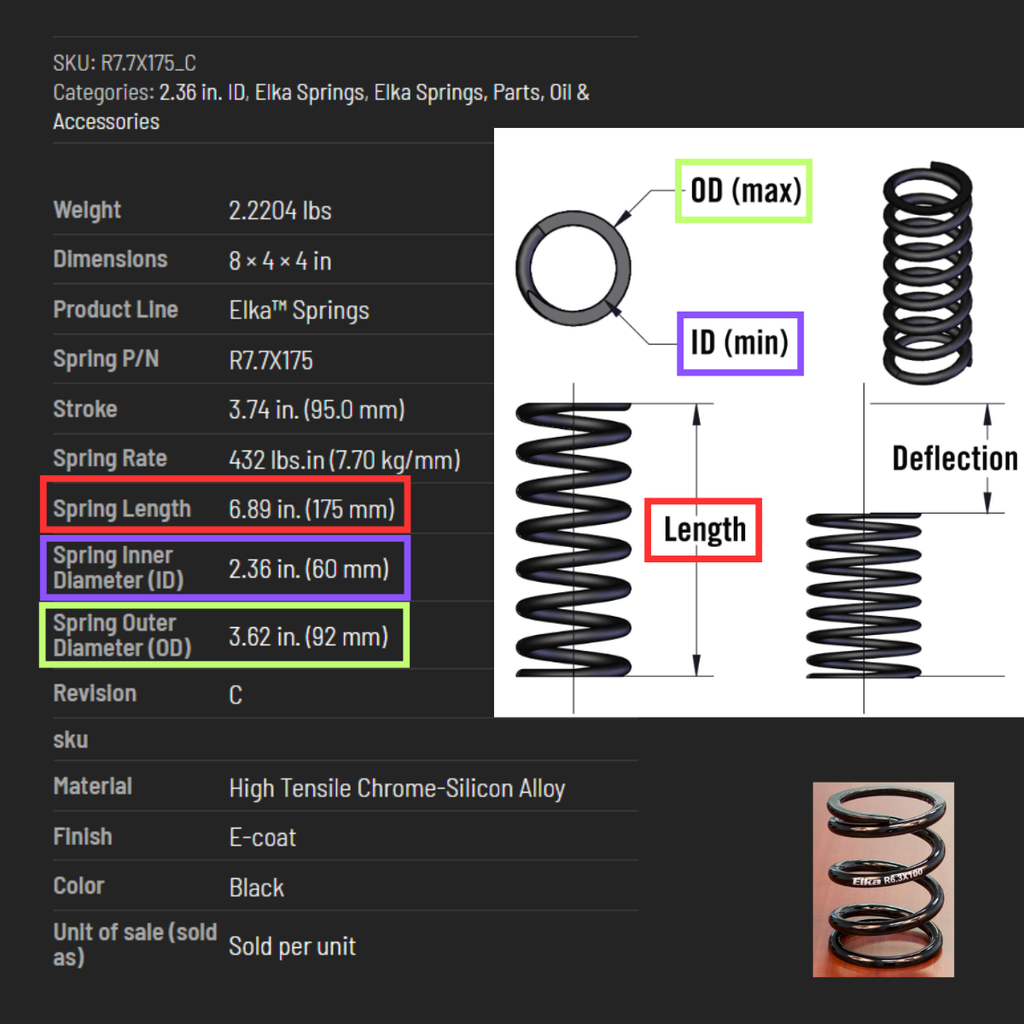Select the dimensions value 8 × 4 × 4 in
Screen dimensions: 1024x1024
point(280,261)
